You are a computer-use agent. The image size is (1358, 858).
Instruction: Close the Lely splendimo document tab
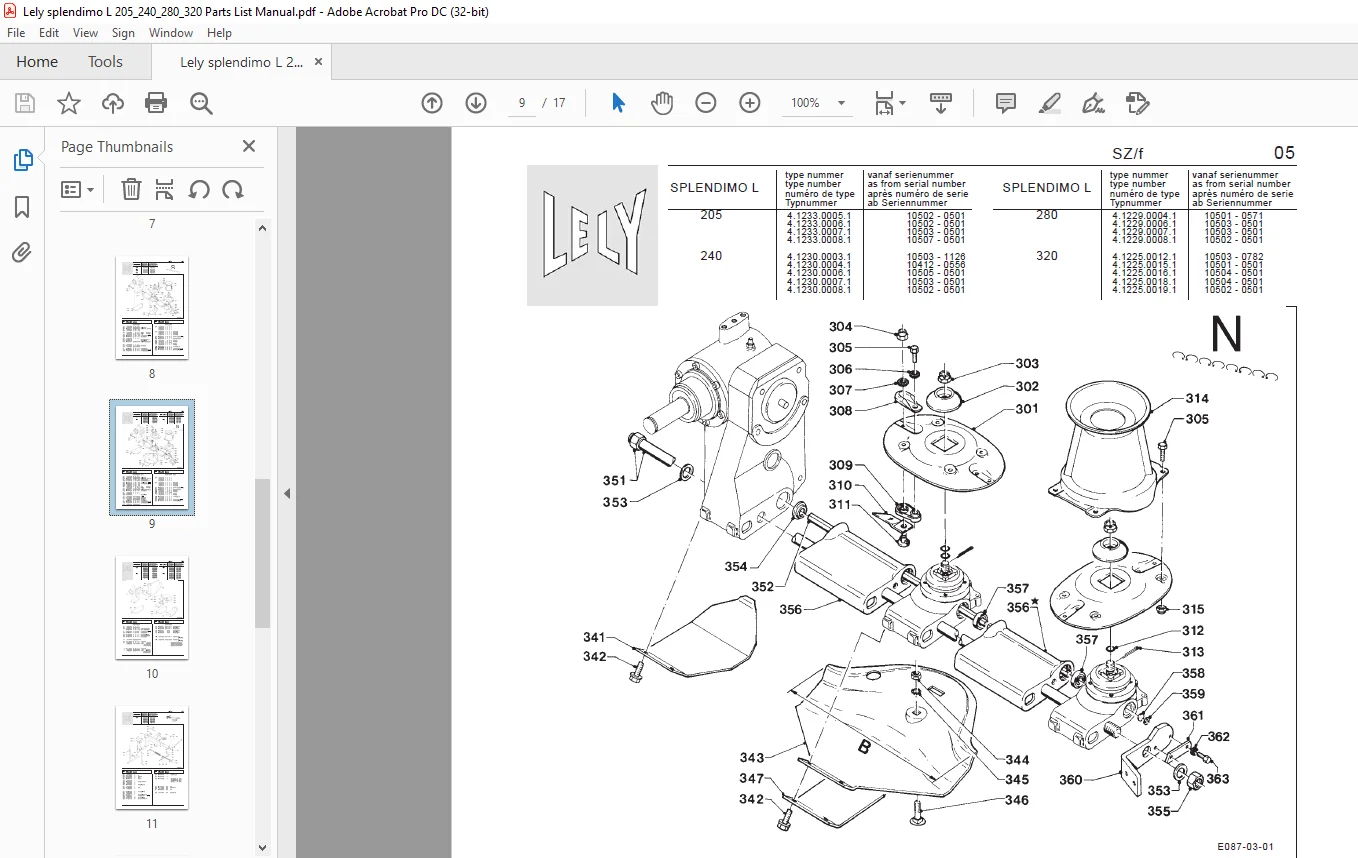click(x=319, y=62)
